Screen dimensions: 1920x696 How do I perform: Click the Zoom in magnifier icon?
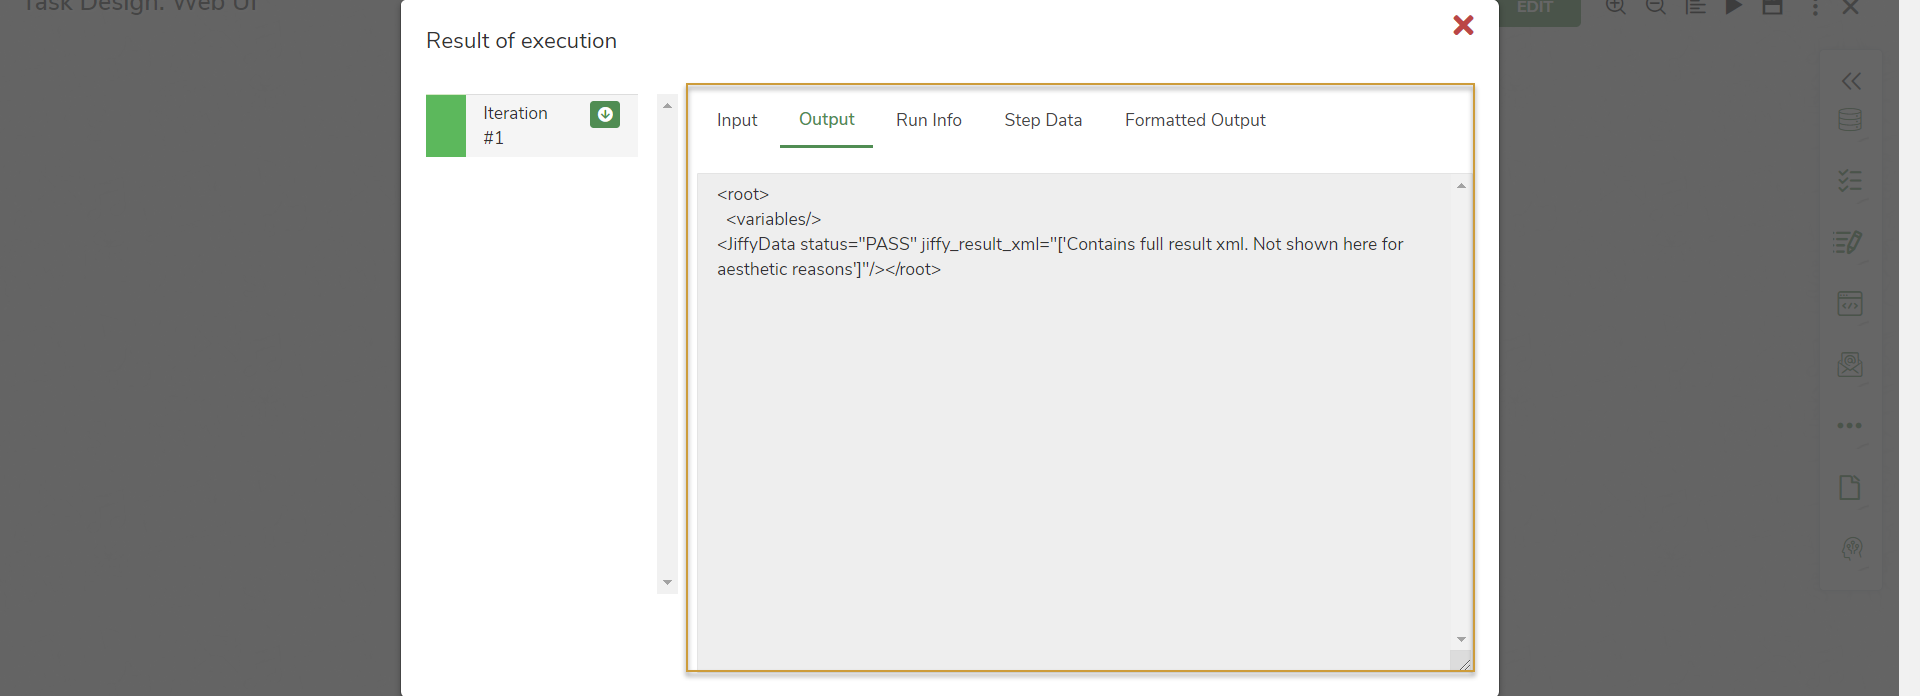1615,7
